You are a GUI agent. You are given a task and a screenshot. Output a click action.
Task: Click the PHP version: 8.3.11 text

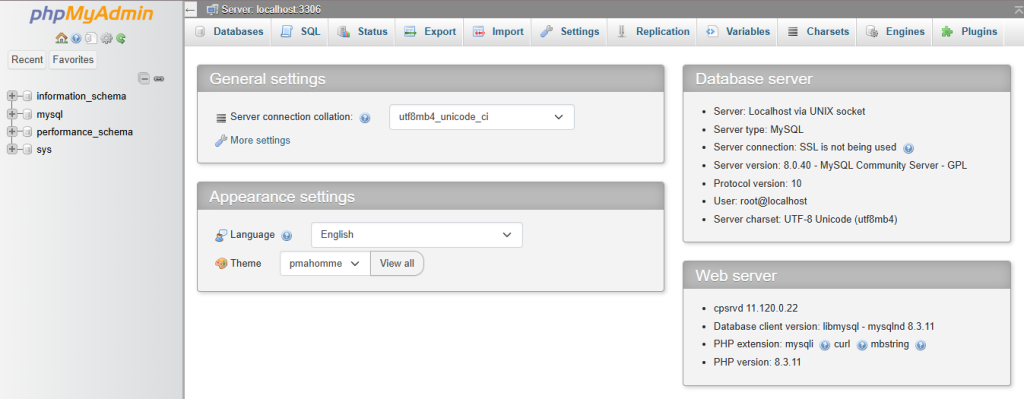click(x=757, y=362)
